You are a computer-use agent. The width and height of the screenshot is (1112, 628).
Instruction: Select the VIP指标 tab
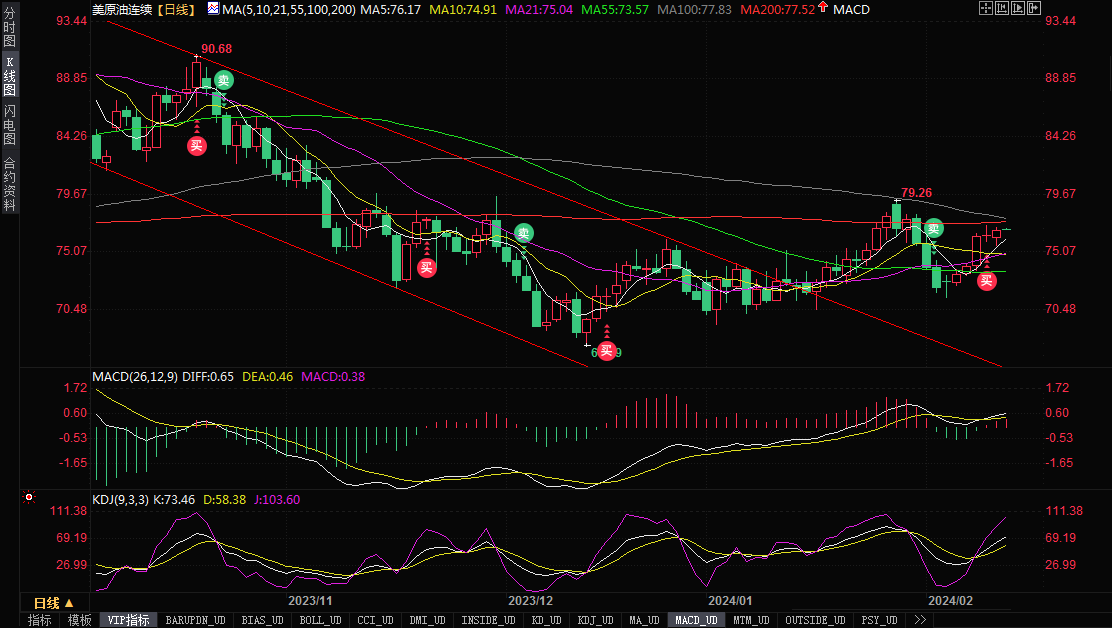[x=128, y=620]
